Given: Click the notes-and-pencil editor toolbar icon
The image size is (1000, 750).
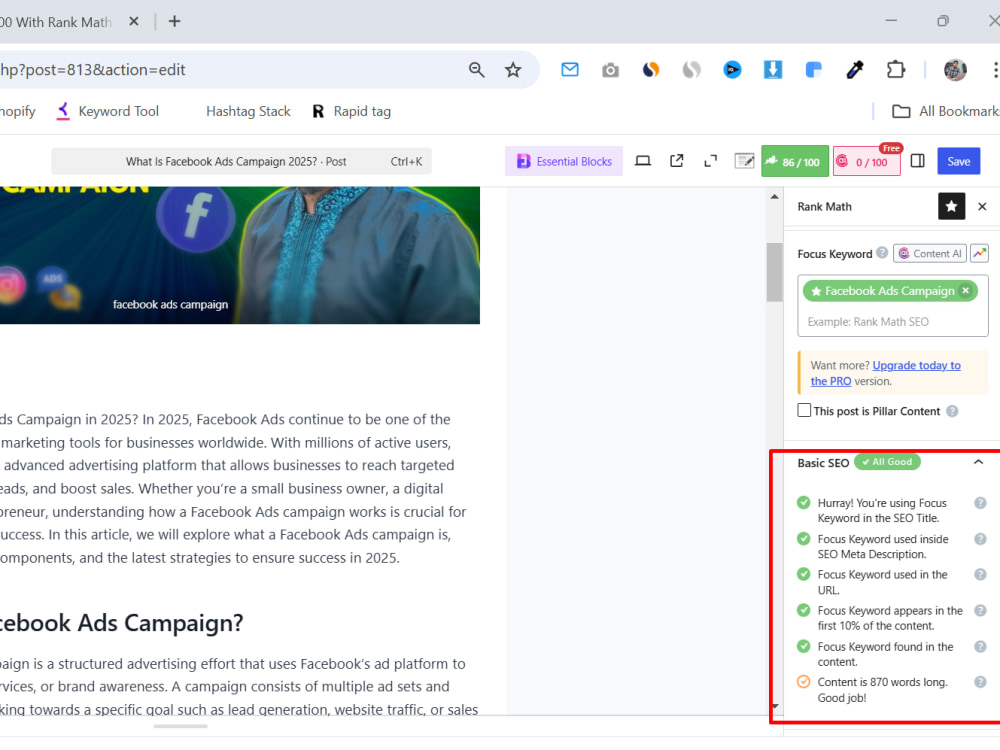Looking at the screenshot, I should tap(744, 161).
